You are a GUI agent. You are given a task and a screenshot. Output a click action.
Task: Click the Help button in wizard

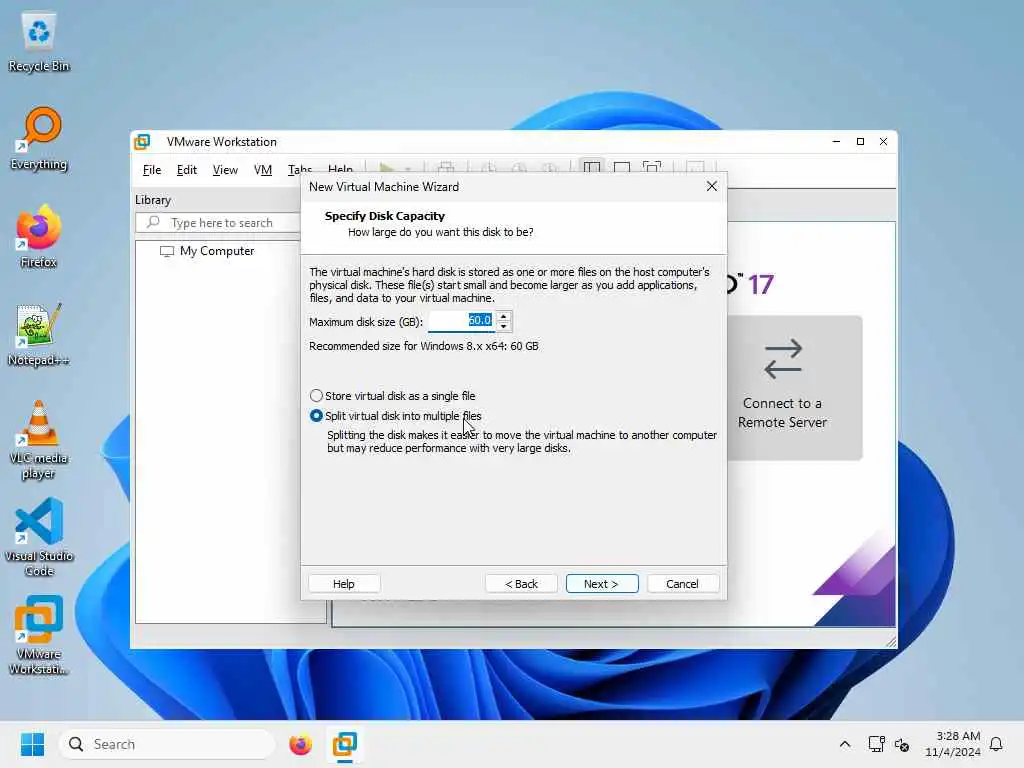pos(344,584)
